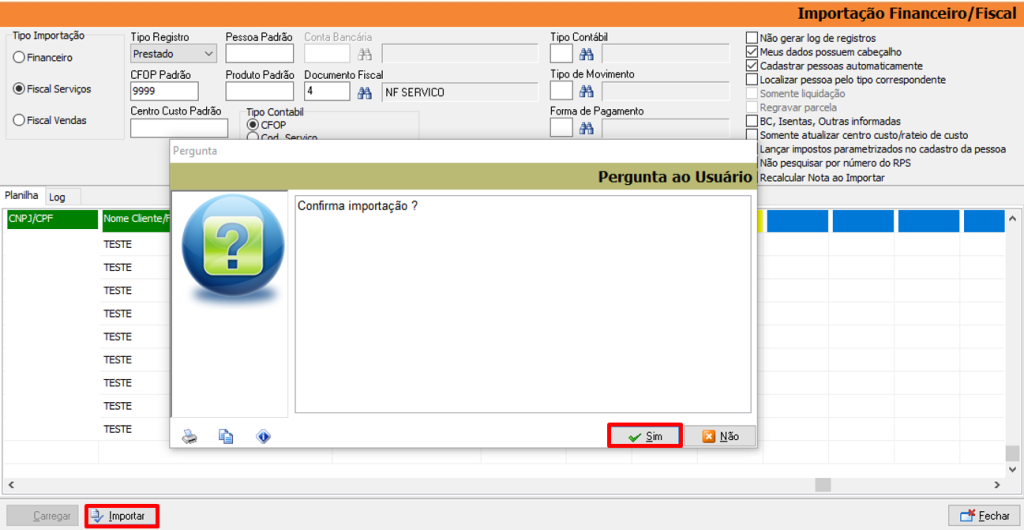Click the binoculars search icon for Documento Fiscal
Screen dimensions: 1024x530
(364, 93)
